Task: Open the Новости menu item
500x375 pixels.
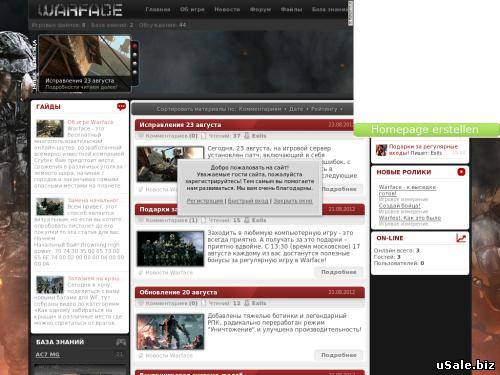Action: (227, 9)
